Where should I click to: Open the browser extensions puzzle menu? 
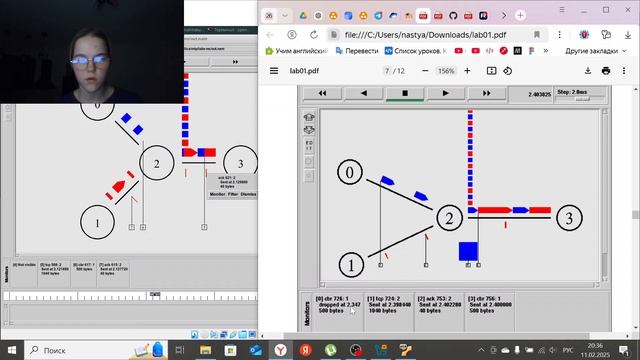(x=606, y=35)
